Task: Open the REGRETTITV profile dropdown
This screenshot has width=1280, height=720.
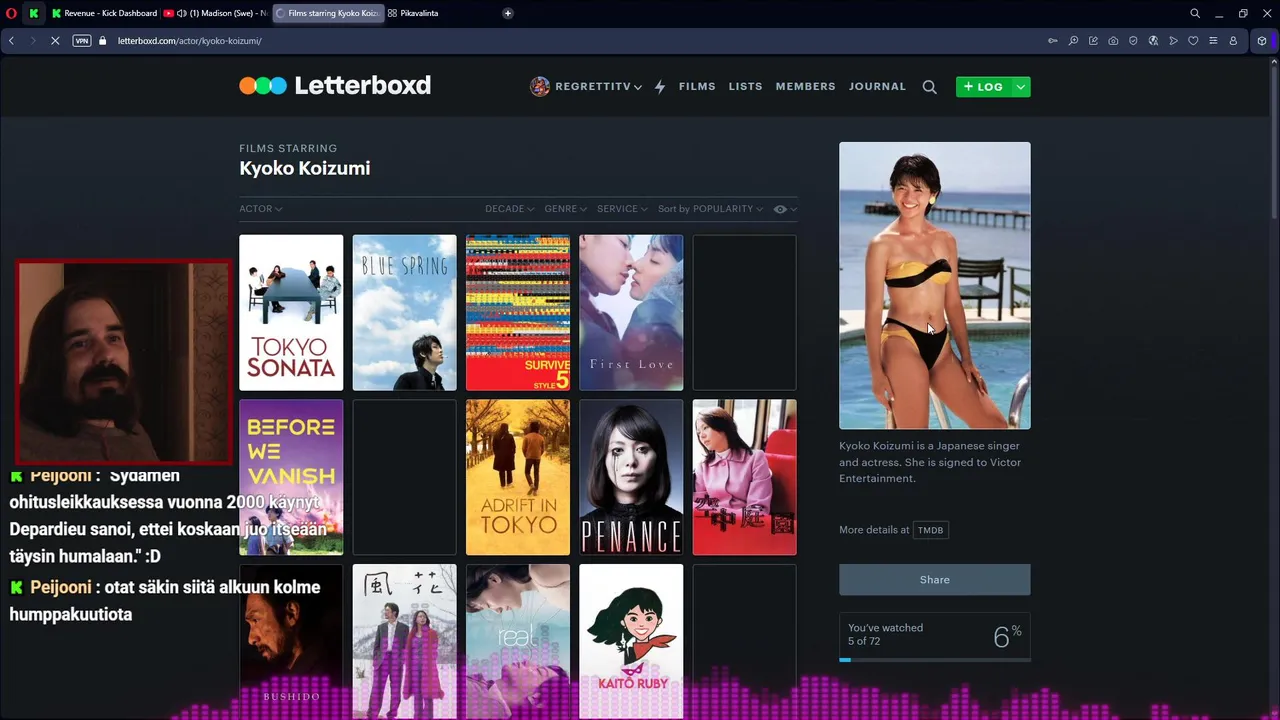Action: click(598, 87)
